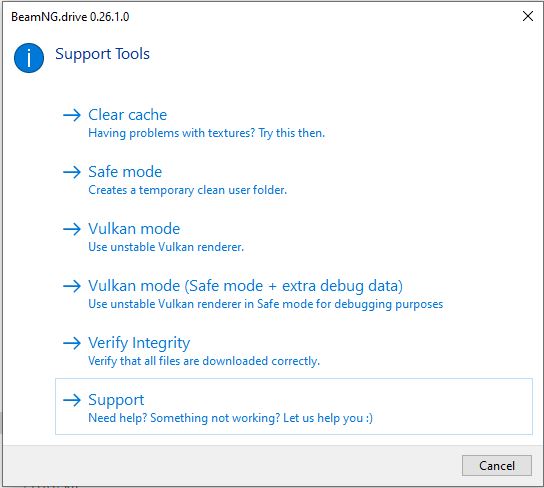Open the Support option title

pos(116,400)
